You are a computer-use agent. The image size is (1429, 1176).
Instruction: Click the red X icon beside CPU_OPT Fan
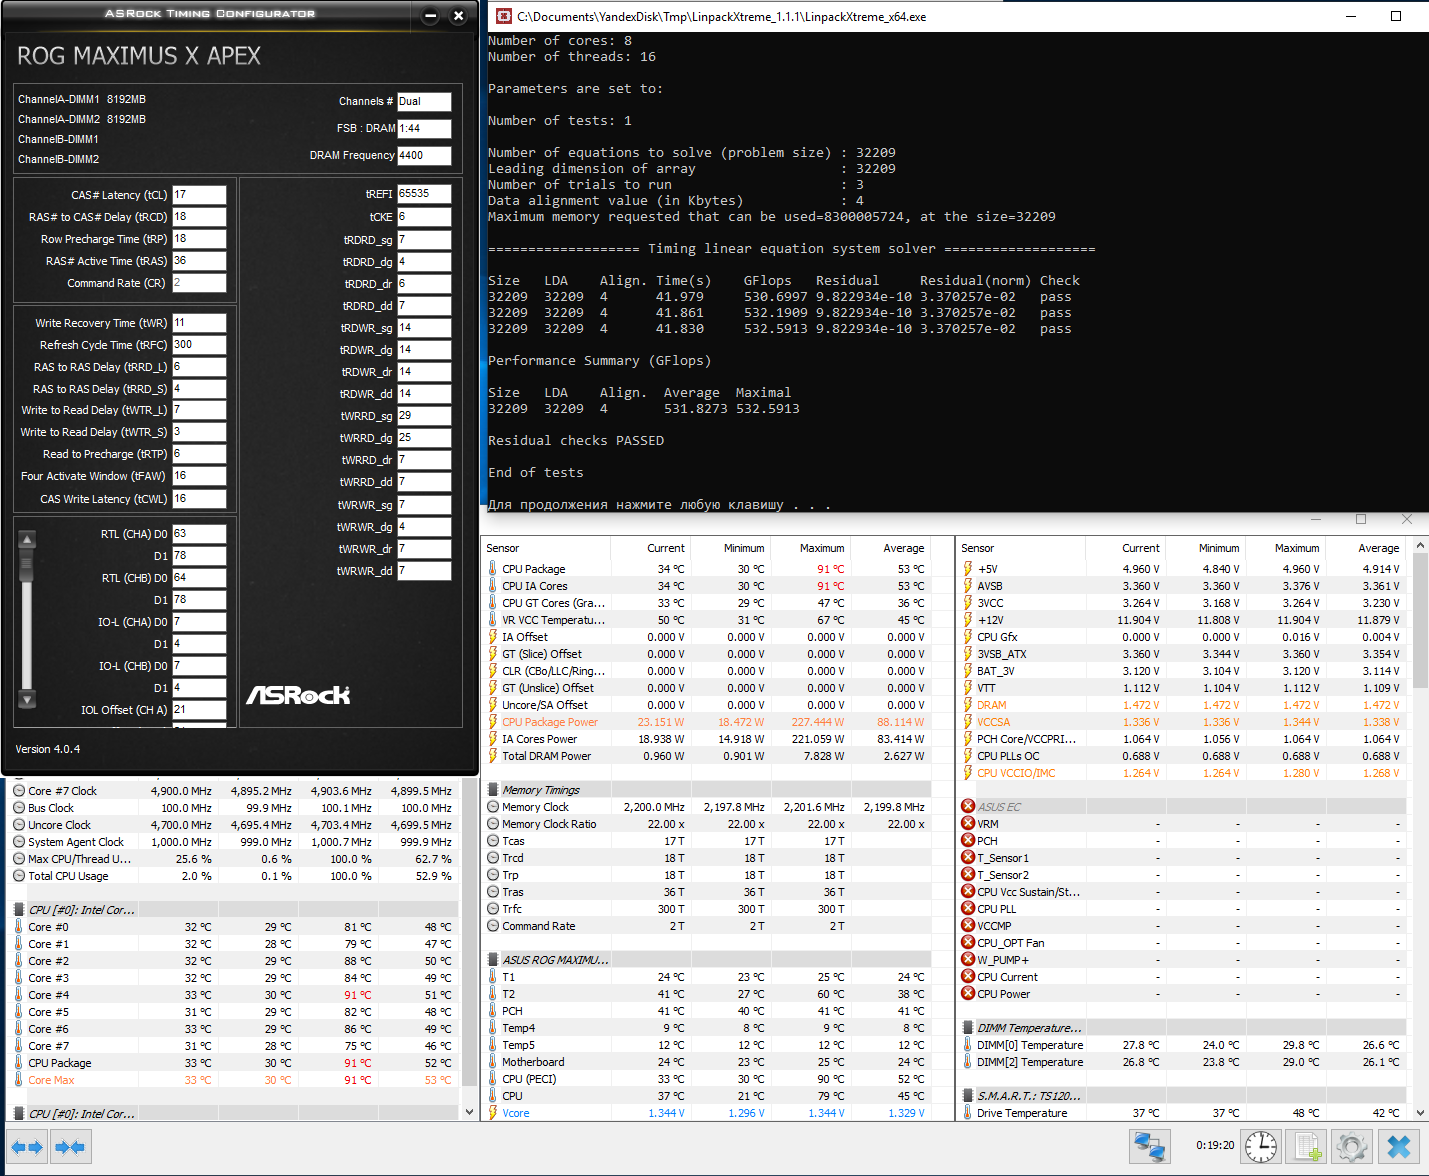[x=968, y=943]
